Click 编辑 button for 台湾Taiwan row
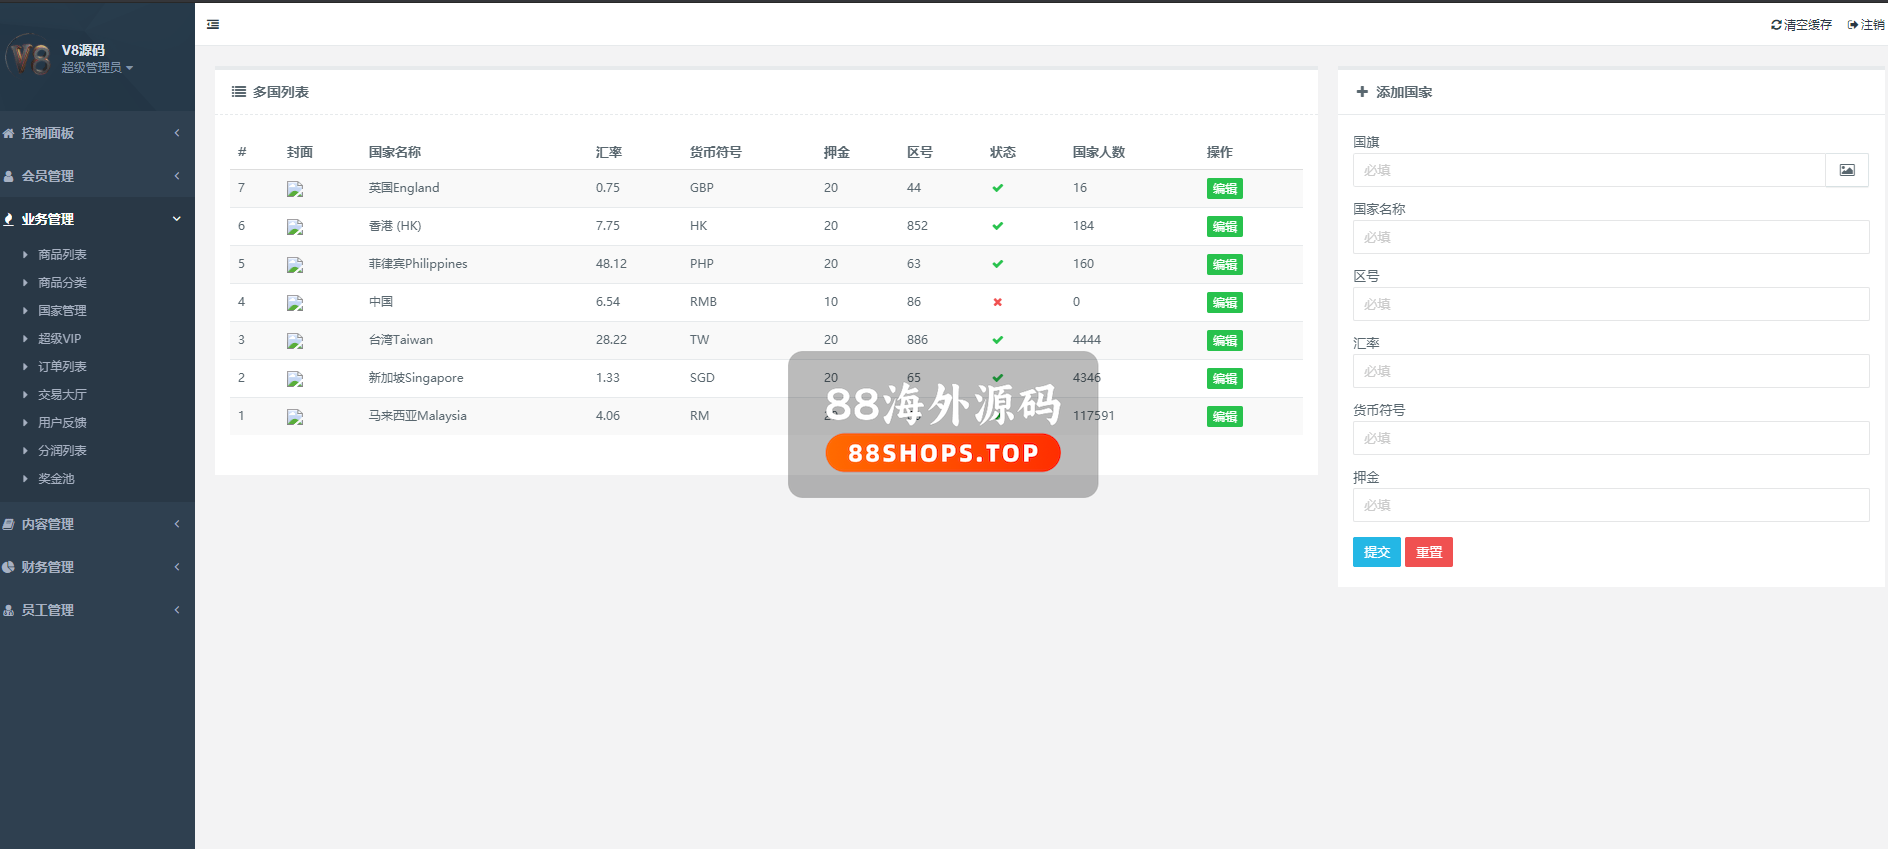The image size is (1888, 849). tap(1224, 341)
